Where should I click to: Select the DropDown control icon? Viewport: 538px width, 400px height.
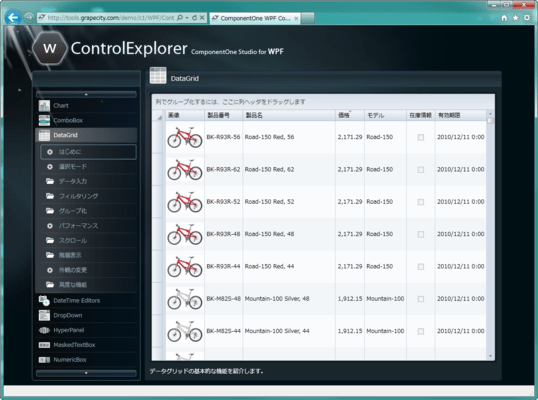click(x=44, y=315)
